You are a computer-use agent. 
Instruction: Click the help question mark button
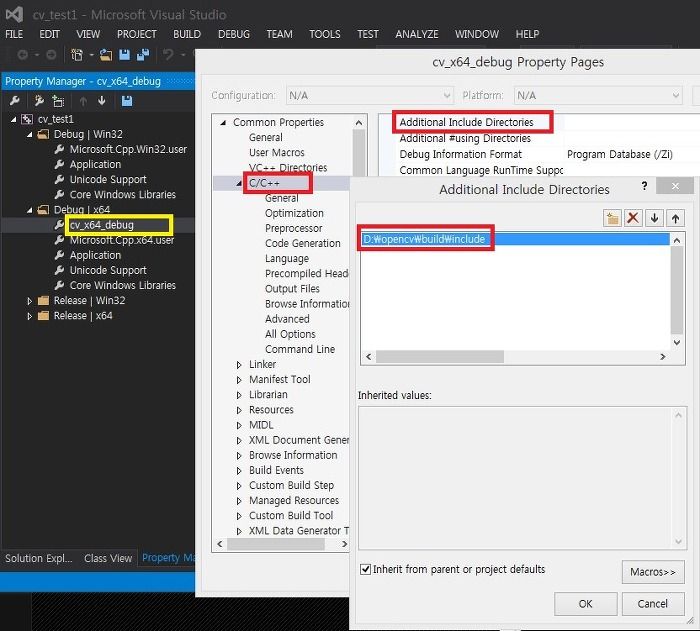[x=644, y=186]
